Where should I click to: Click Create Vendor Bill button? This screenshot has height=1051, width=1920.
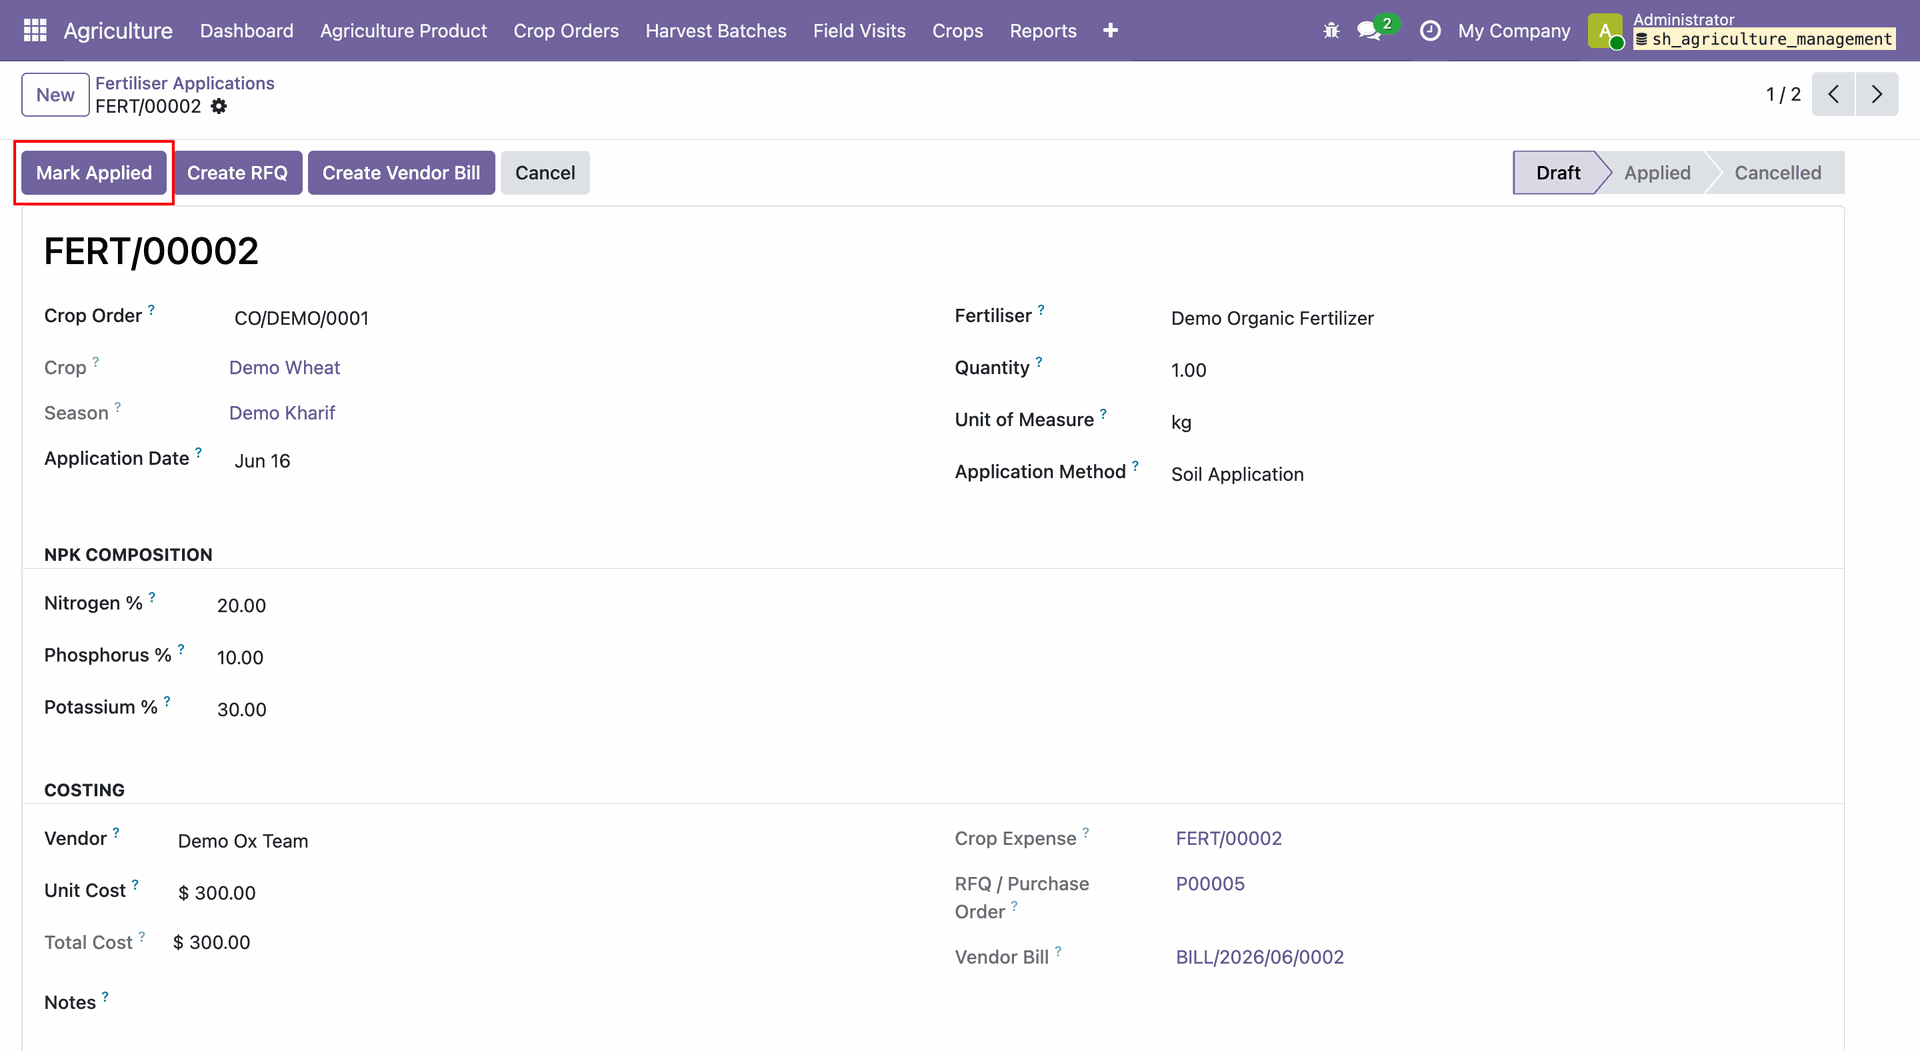tap(401, 173)
